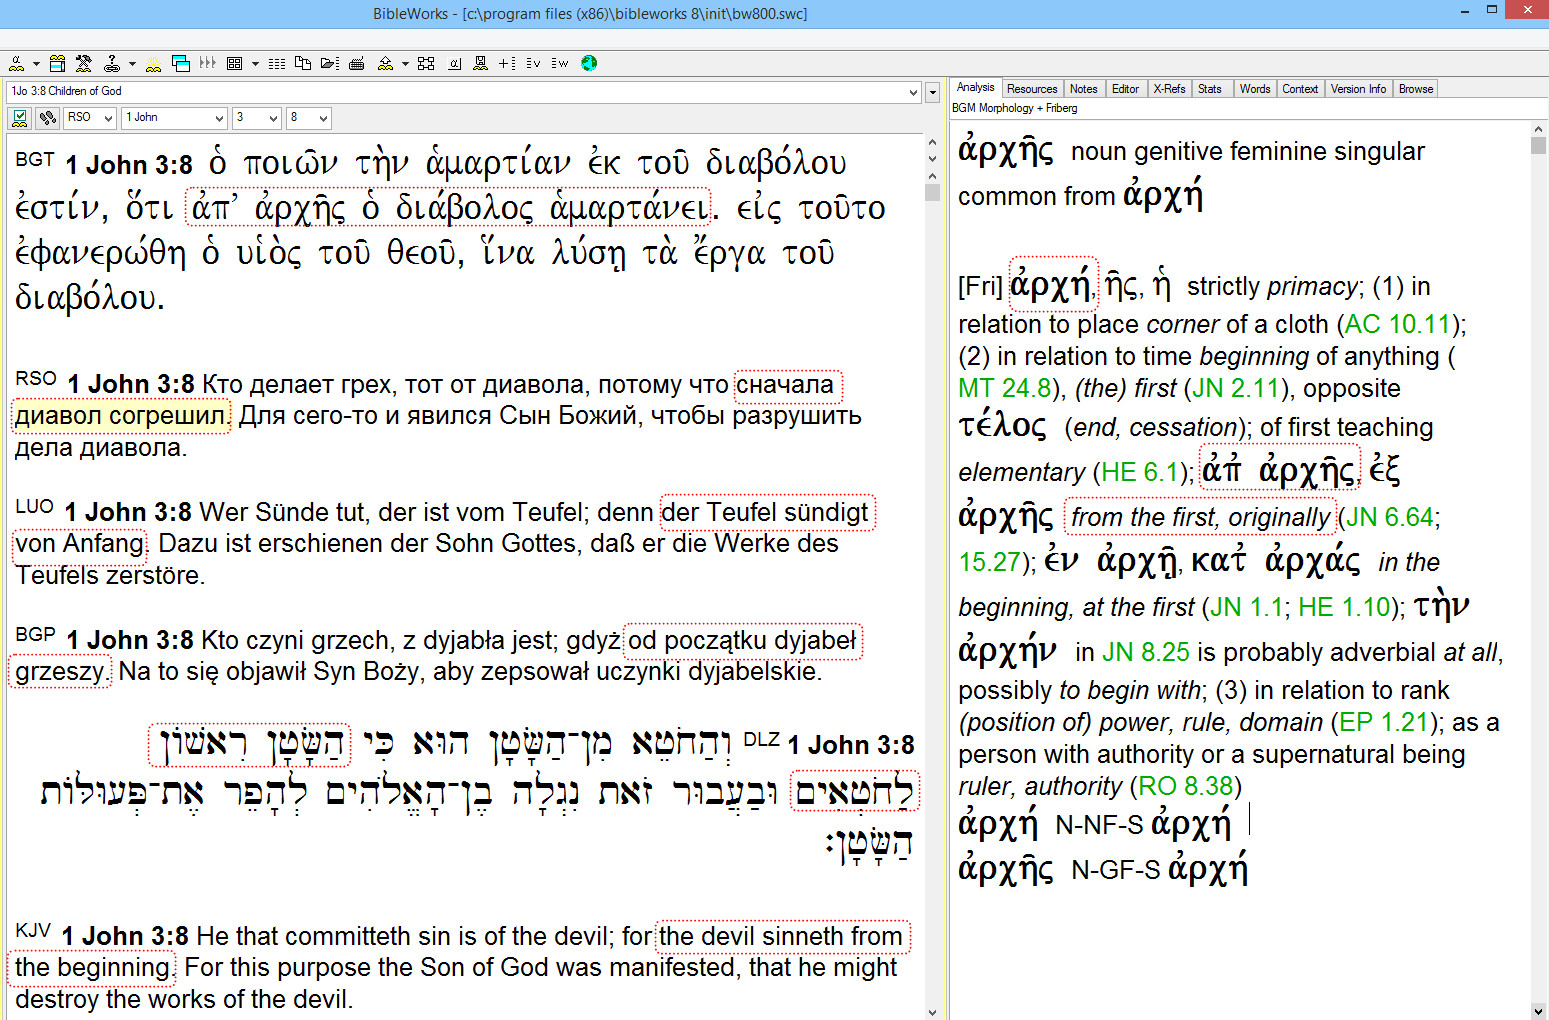Viewport: 1549px width, 1020px height.
Task: Follow the RO 8.38 reference link
Action: [1186, 786]
